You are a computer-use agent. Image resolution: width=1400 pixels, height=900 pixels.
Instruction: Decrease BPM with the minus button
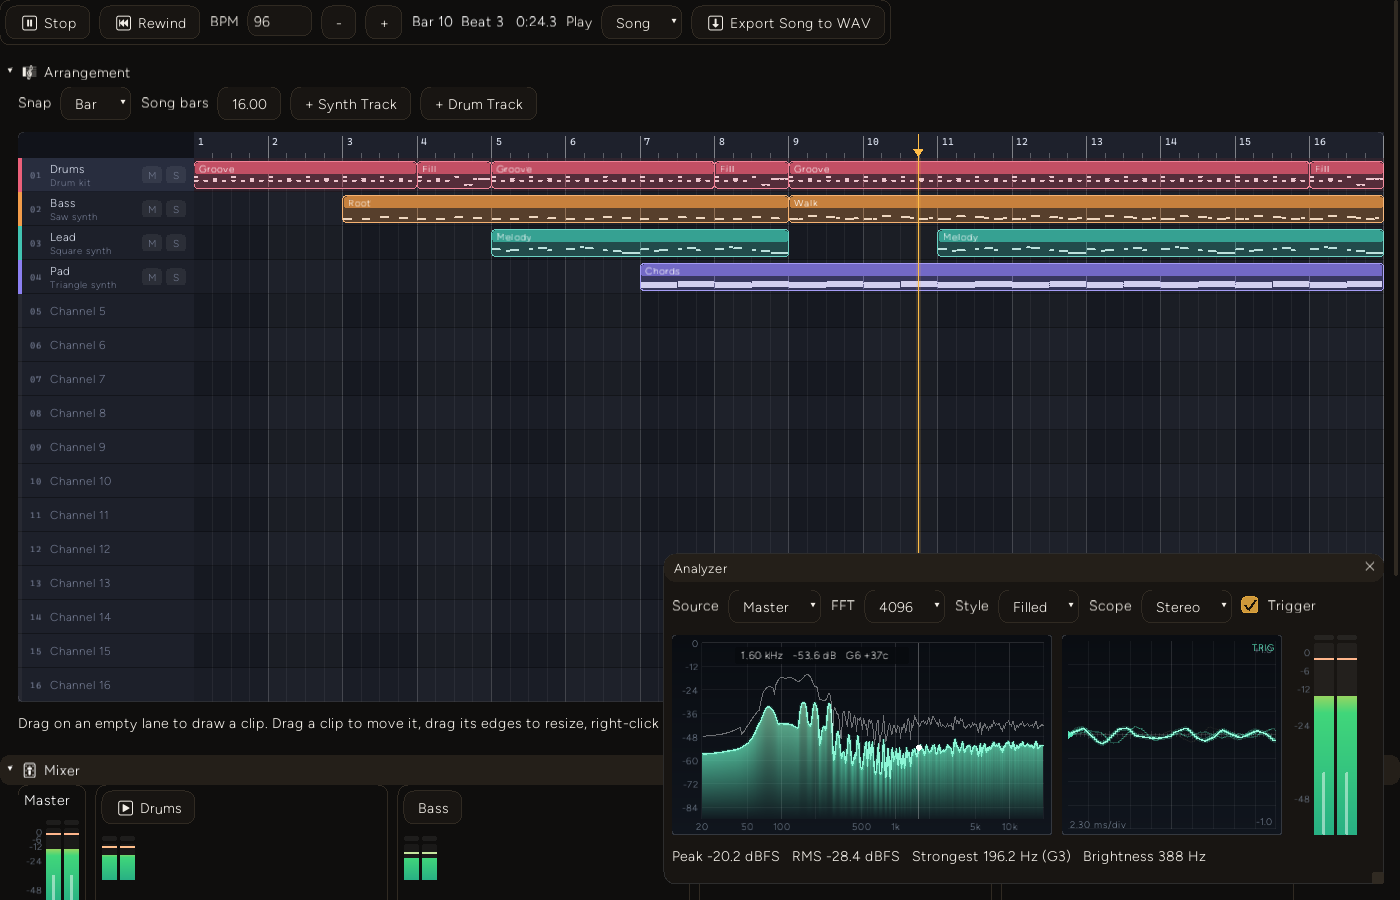click(338, 23)
